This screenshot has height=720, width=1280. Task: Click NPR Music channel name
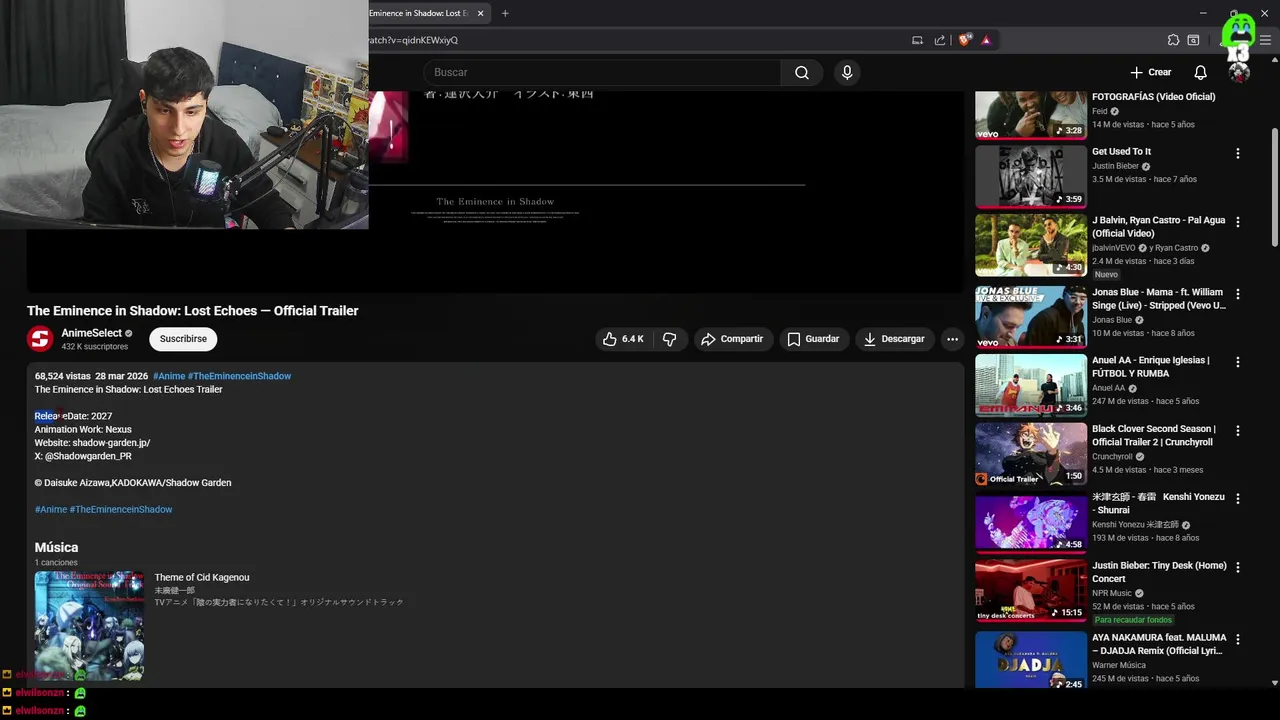1113,593
